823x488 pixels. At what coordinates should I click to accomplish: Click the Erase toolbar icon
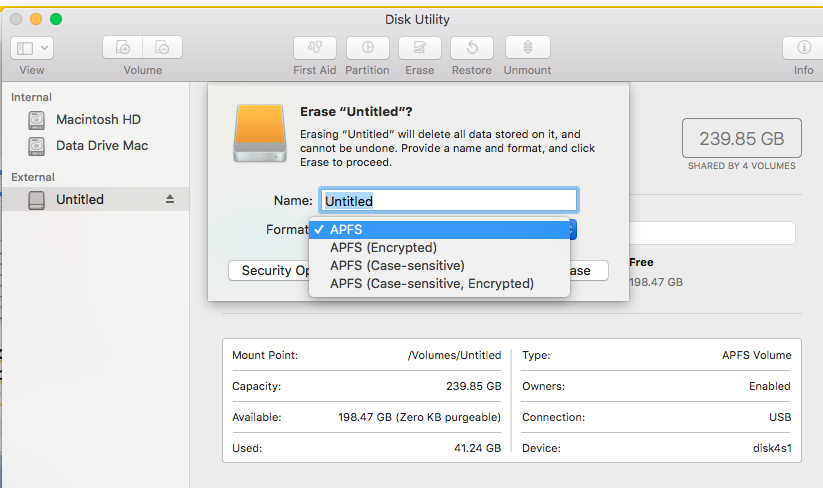click(420, 48)
